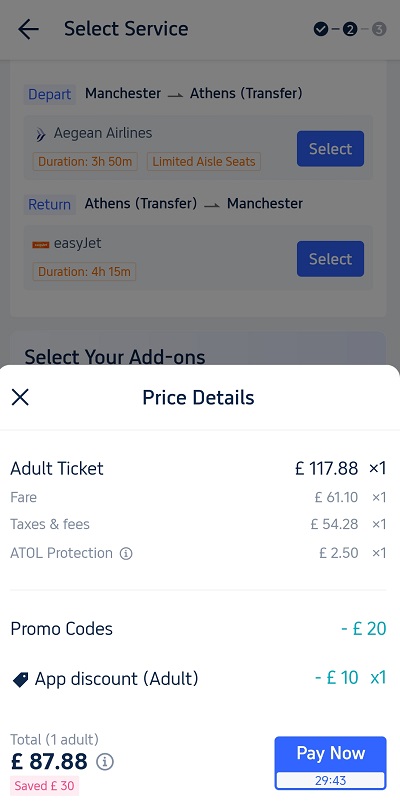Tap the easyJet logo
This screenshot has width=400, height=807.
point(41,244)
